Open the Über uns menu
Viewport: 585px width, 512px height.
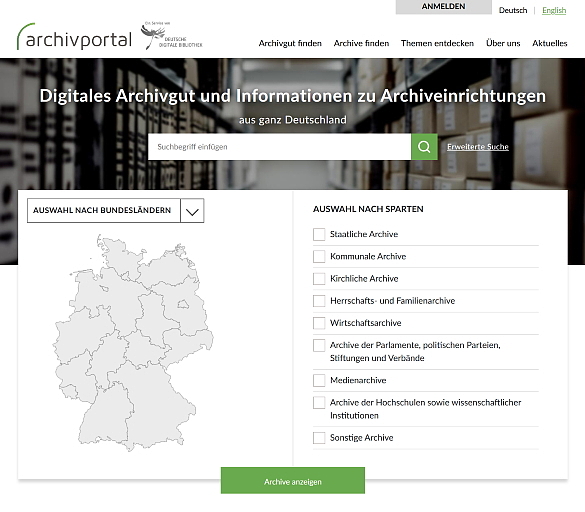tap(503, 43)
